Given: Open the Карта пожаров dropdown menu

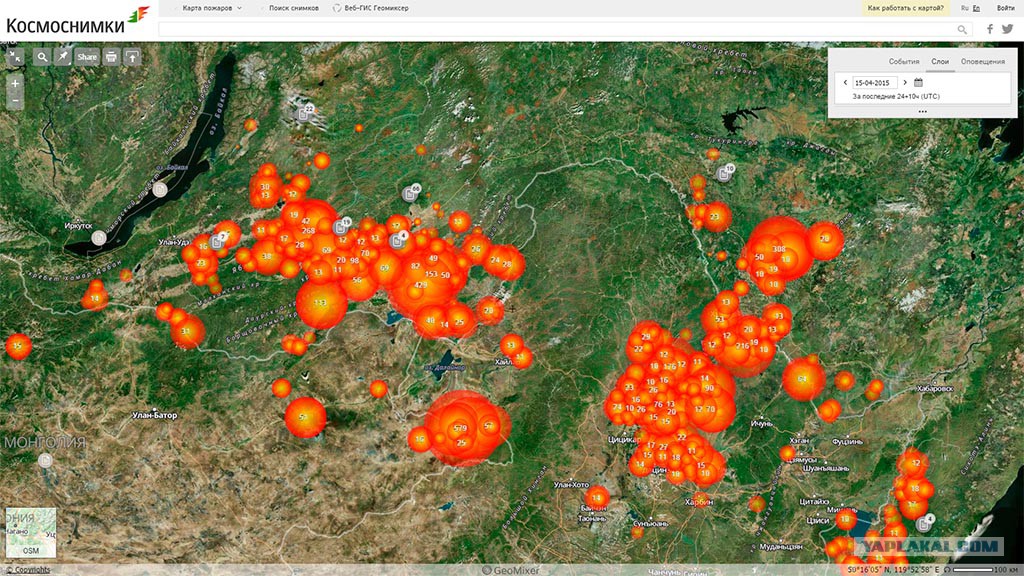Looking at the screenshot, I should pyautogui.click(x=212, y=8).
